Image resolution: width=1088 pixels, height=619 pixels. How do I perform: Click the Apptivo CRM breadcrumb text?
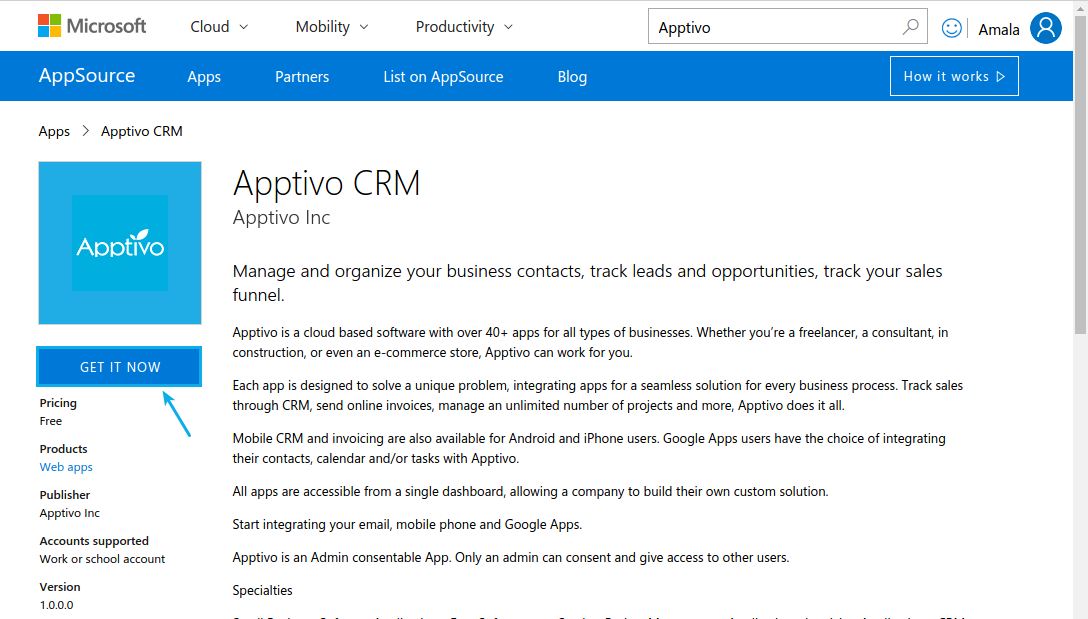point(142,131)
